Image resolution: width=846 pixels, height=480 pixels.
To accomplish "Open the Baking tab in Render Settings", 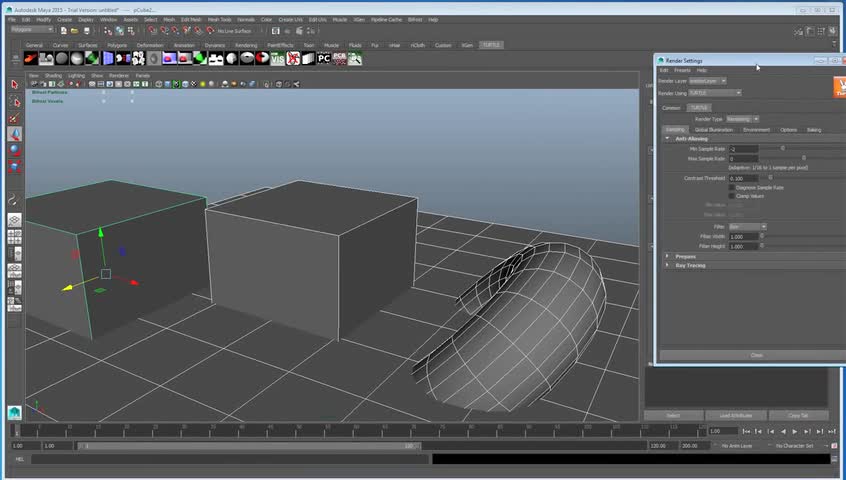I will pos(814,130).
